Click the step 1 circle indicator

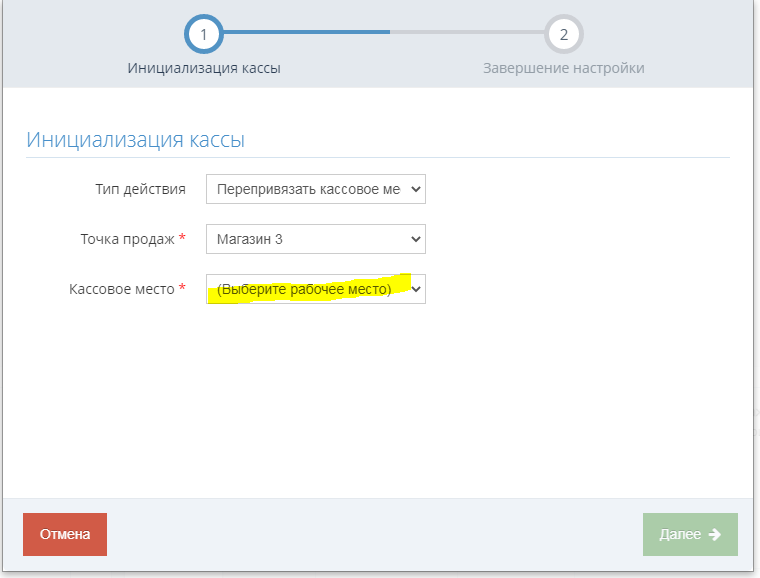[204, 34]
